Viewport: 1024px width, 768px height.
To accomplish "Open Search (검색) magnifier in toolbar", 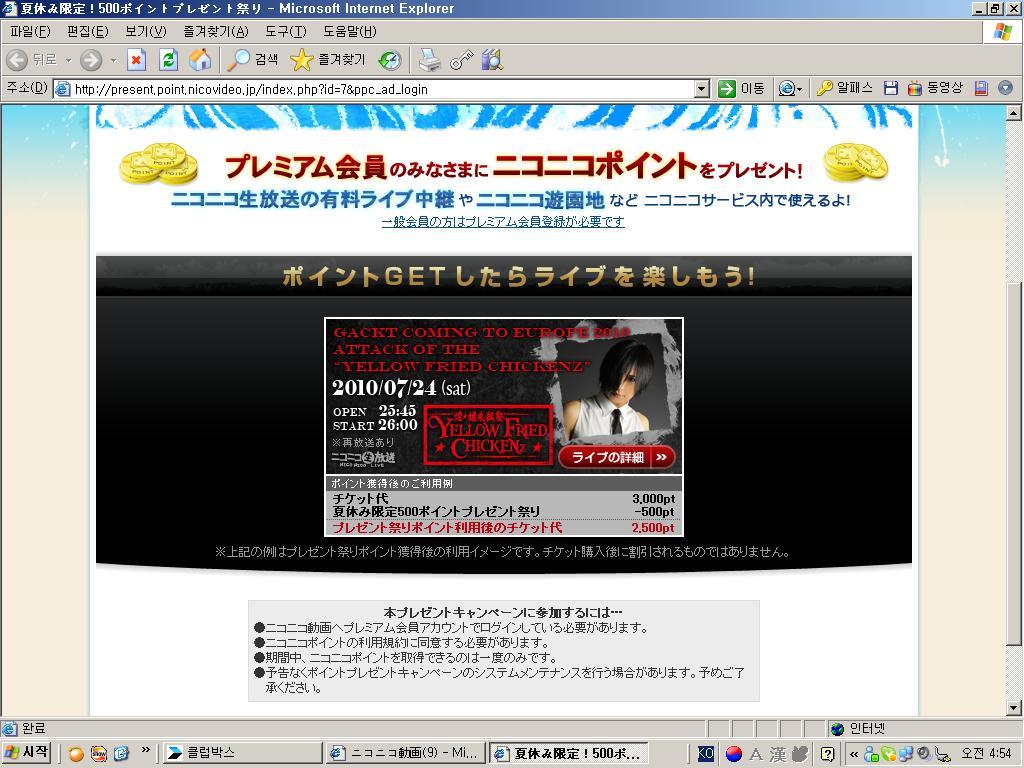I will coord(253,60).
